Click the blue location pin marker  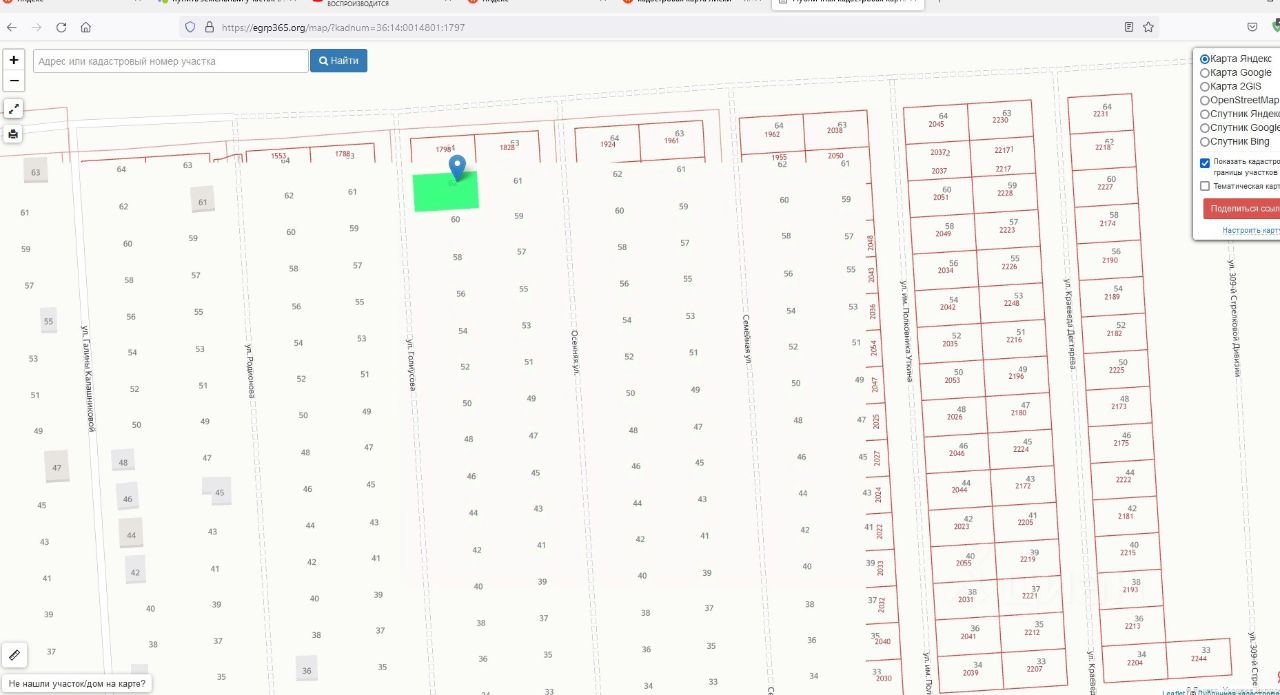pos(457,167)
